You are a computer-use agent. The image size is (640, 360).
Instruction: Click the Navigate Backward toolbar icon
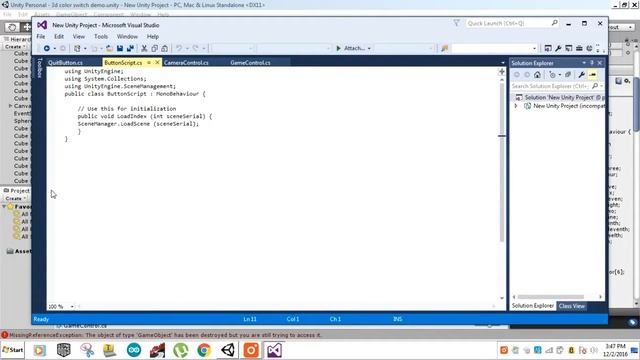[47, 48]
